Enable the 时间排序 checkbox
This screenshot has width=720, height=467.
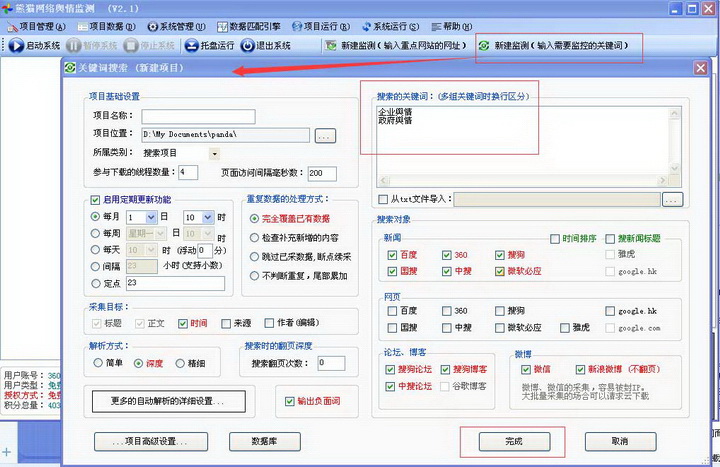555,238
